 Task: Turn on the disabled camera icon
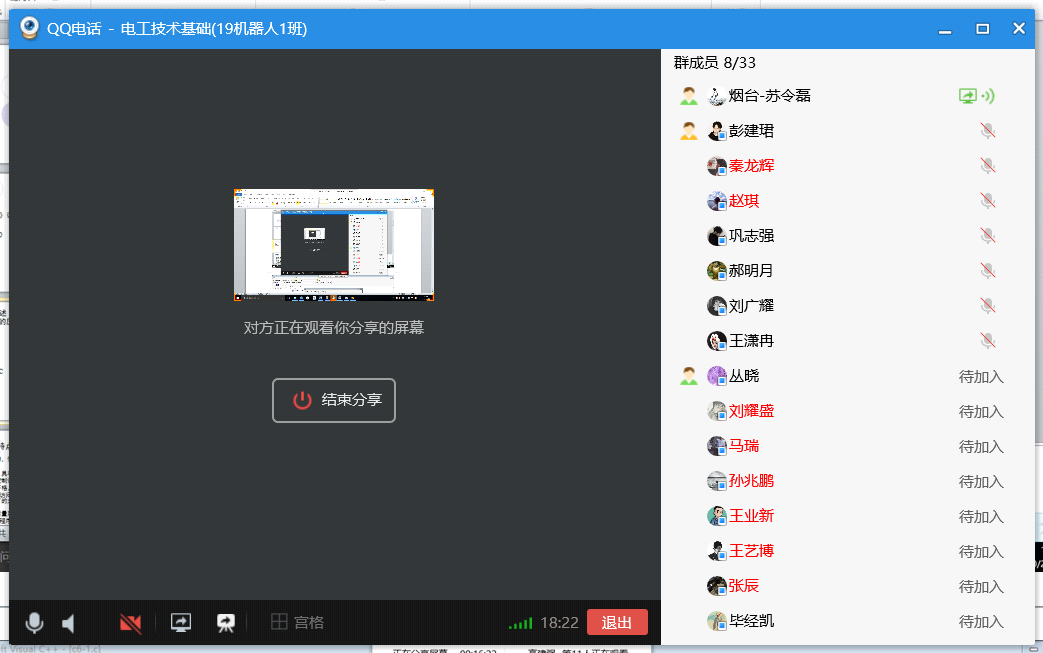(x=130, y=623)
